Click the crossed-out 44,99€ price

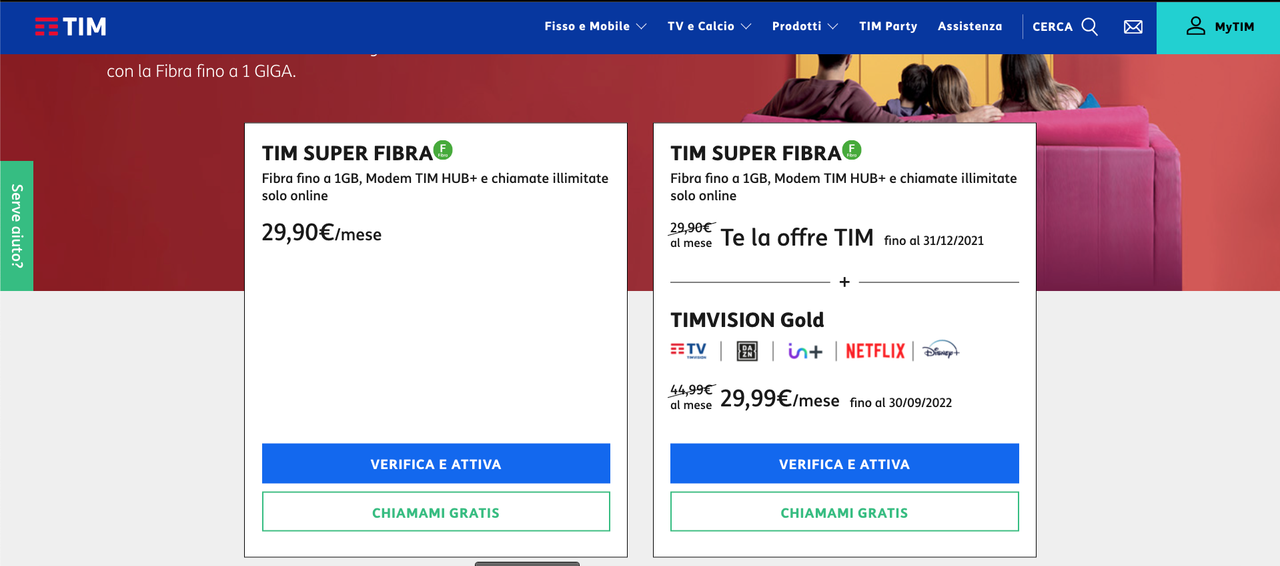pyautogui.click(x=691, y=390)
